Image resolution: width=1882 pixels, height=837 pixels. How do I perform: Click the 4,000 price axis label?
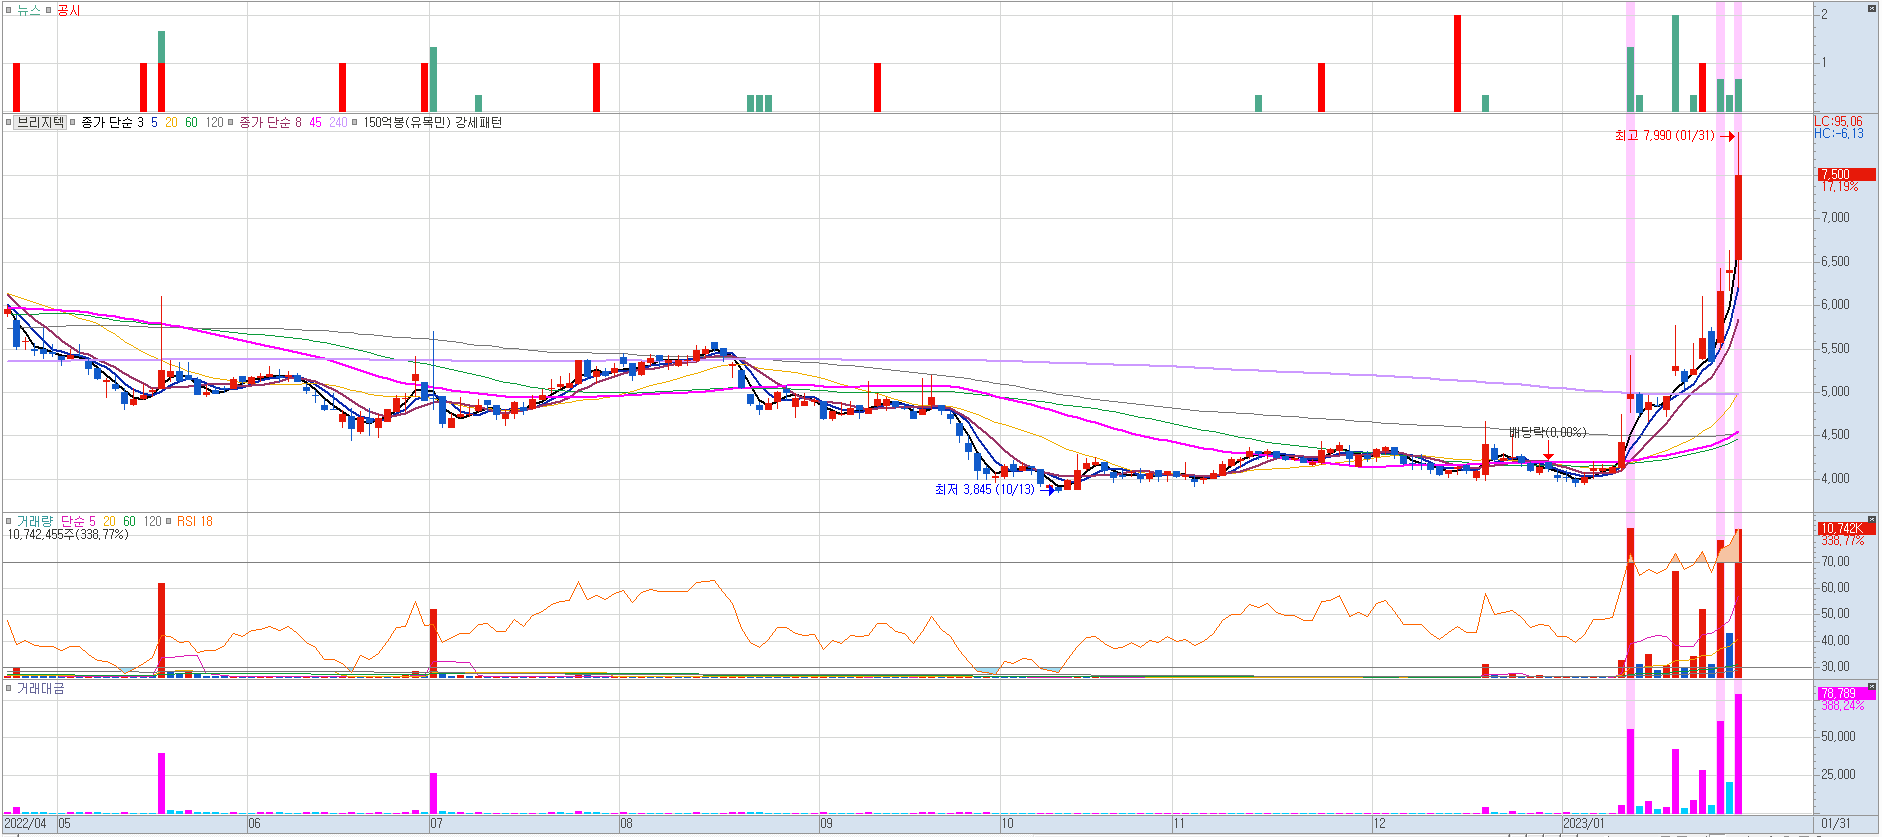pyautogui.click(x=1836, y=478)
